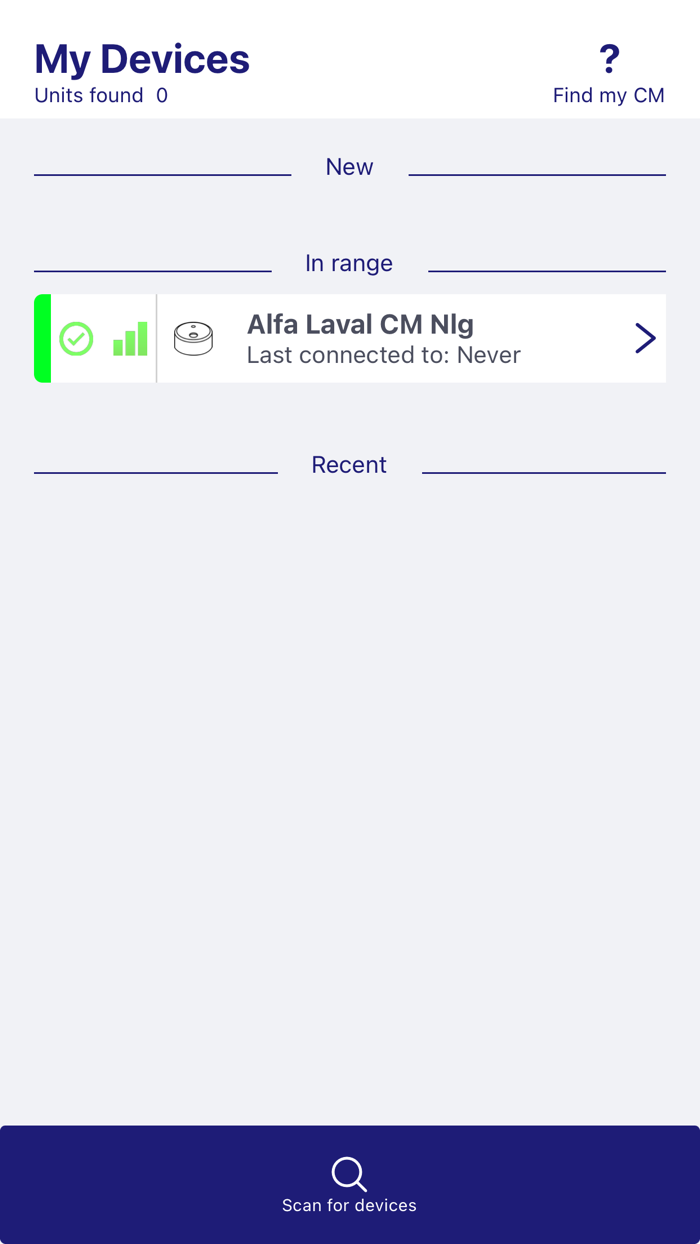Screen dimensions: 700x1244
Task: Click Last connected to: Never text
Action: pos(384,355)
